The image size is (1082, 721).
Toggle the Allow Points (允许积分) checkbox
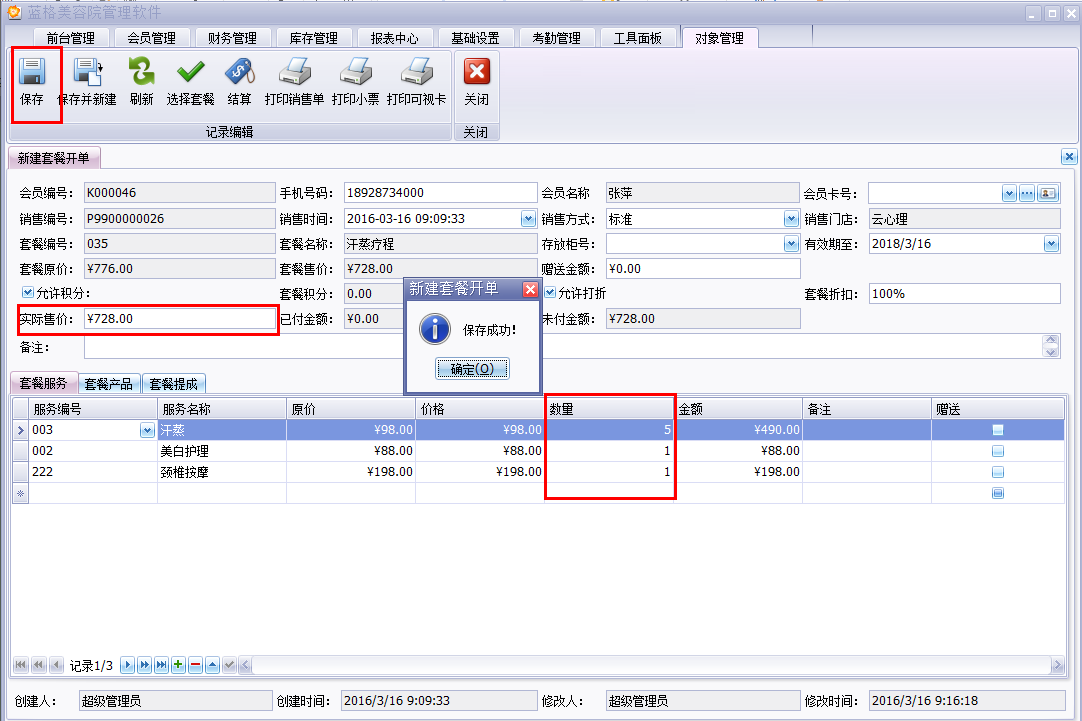(27, 293)
